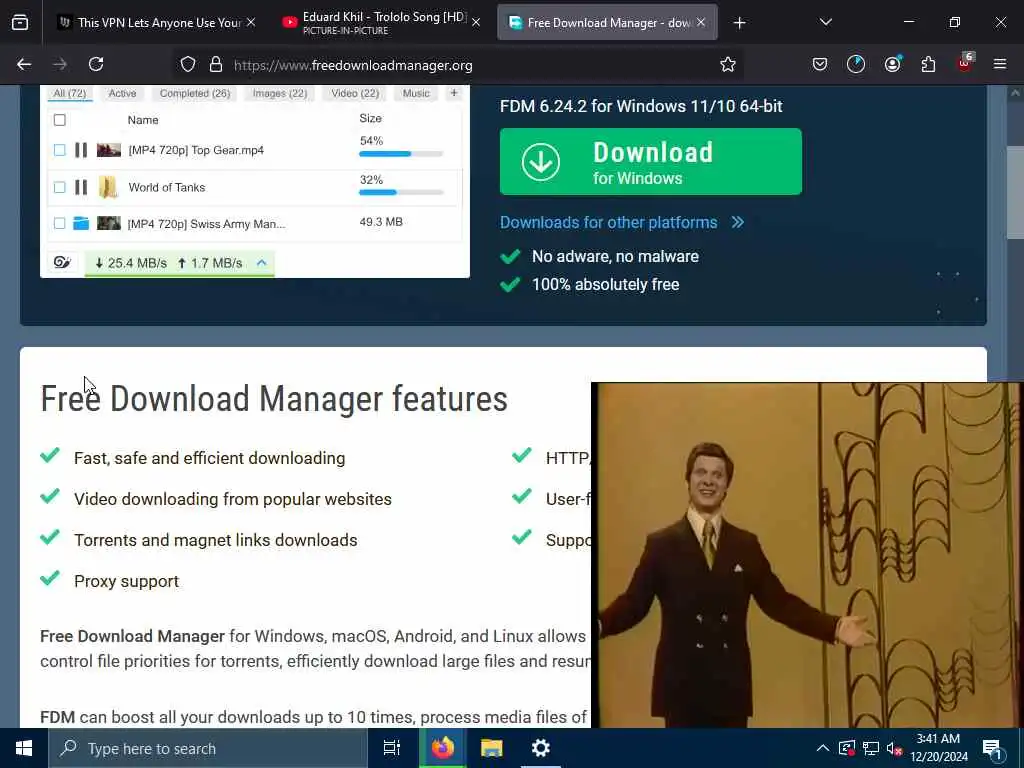
Task: Click the World of Tanks 32% progress bar
Action: point(401,193)
